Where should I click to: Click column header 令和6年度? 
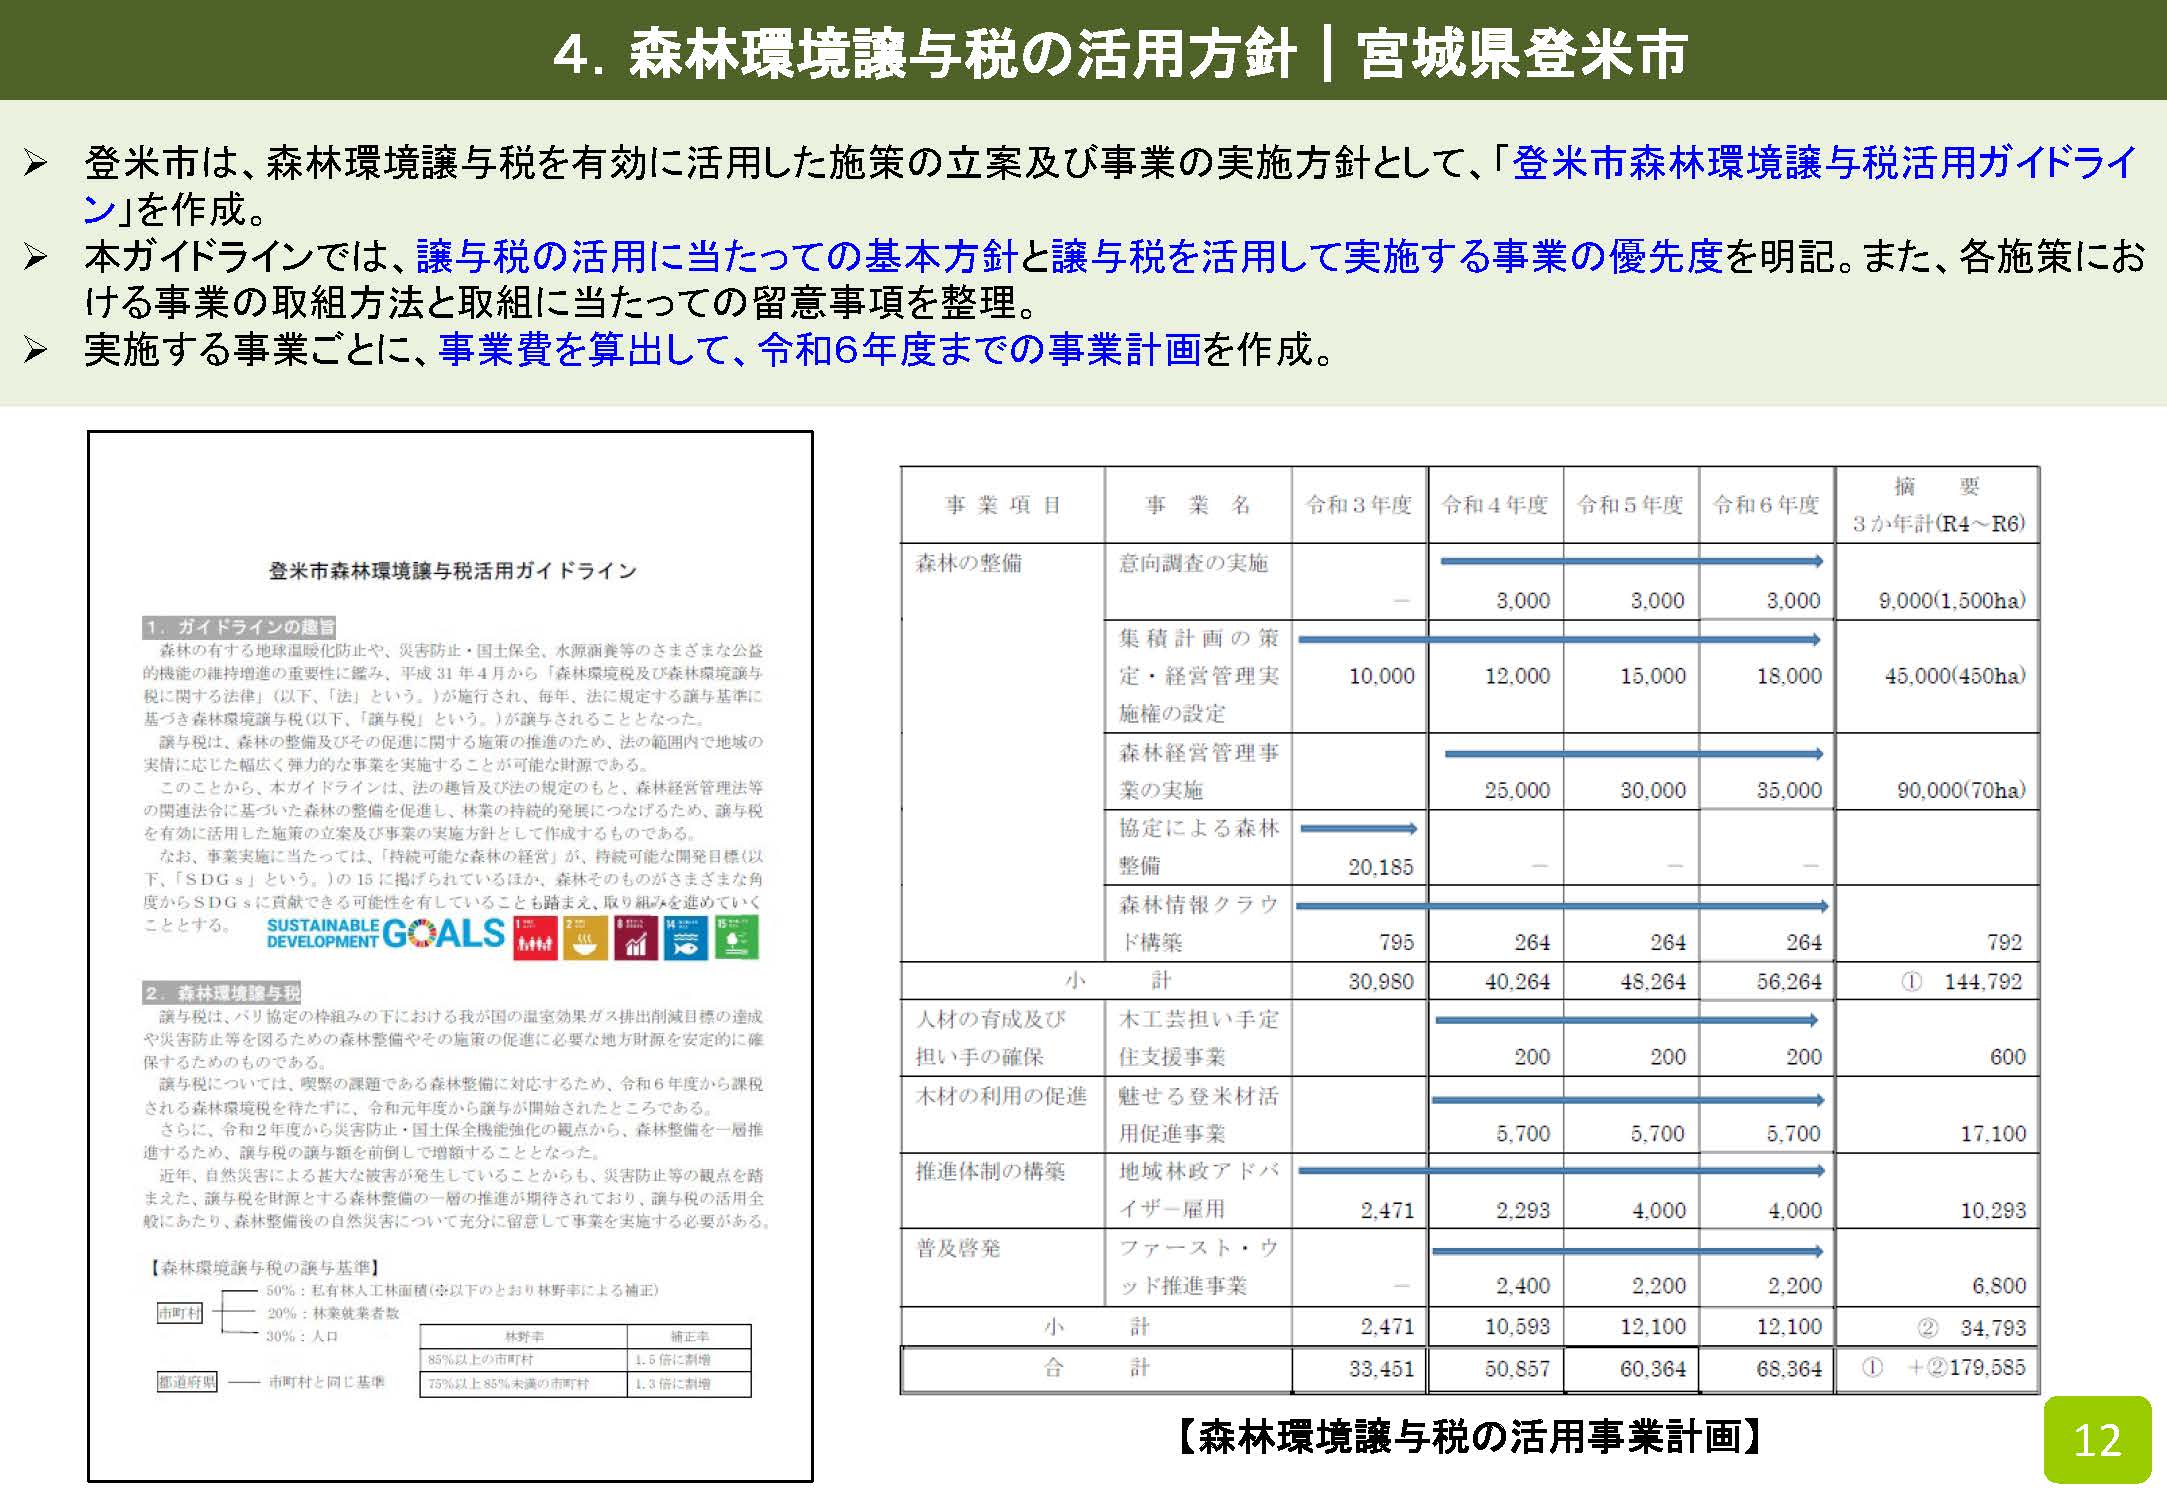click(1767, 505)
